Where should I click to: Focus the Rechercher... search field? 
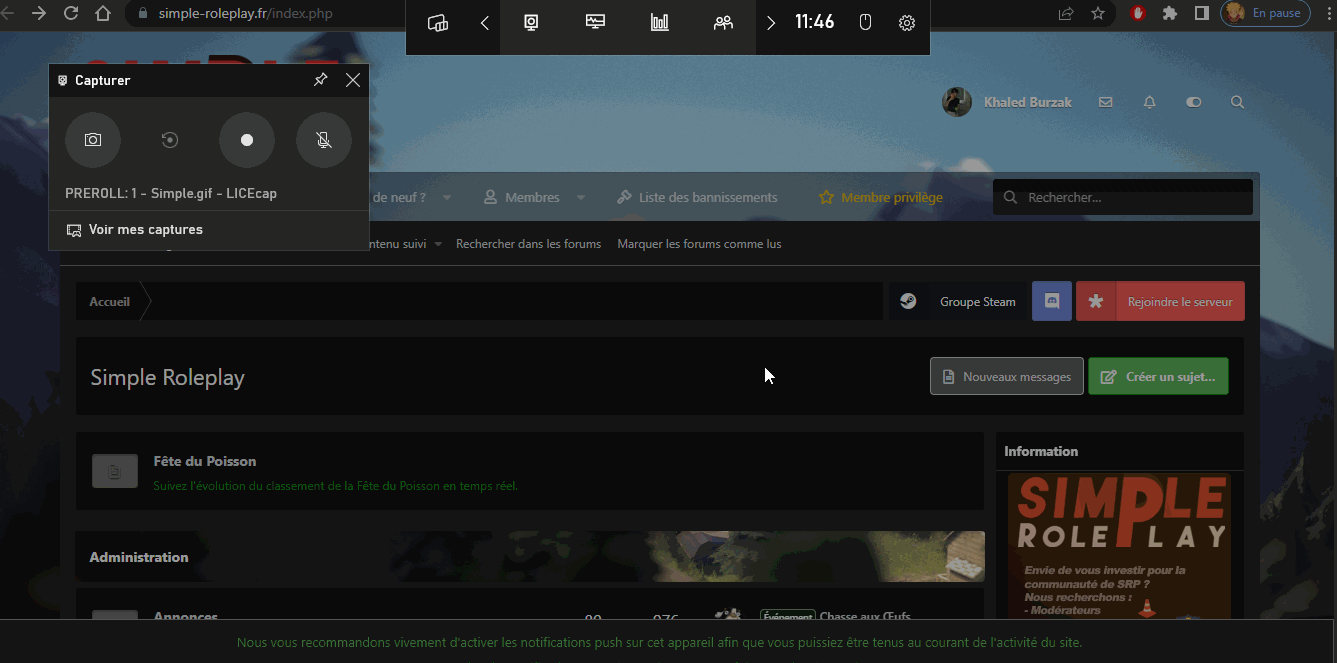point(1123,197)
